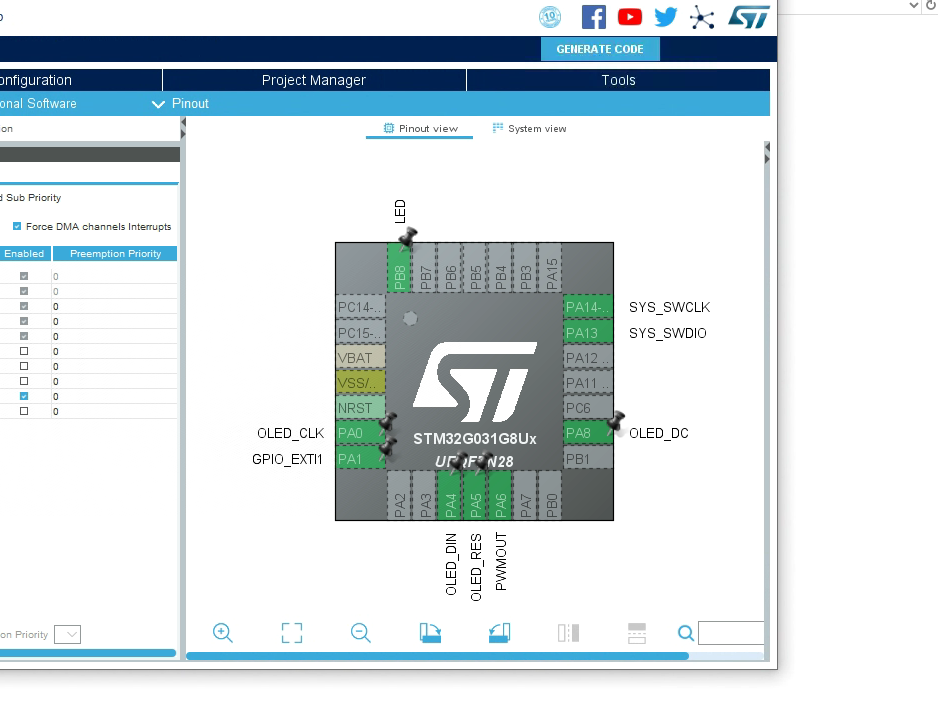Click the OLED_DC signal label
Image resolution: width=938 pixels, height=717 pixels.
(x=659, y=433)
